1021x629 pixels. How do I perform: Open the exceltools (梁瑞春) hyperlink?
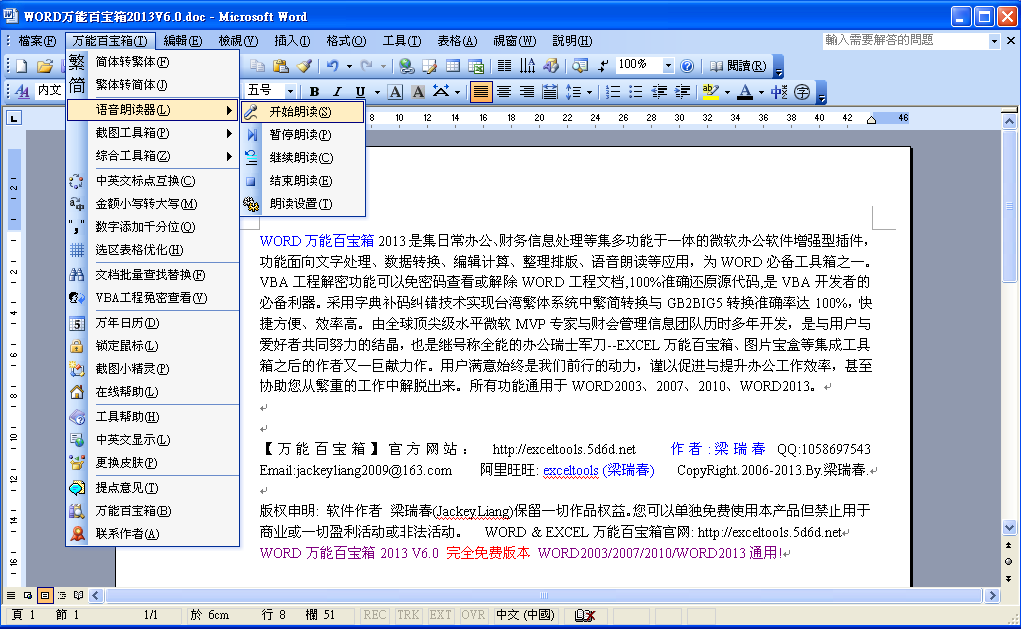tap(598, 470)
